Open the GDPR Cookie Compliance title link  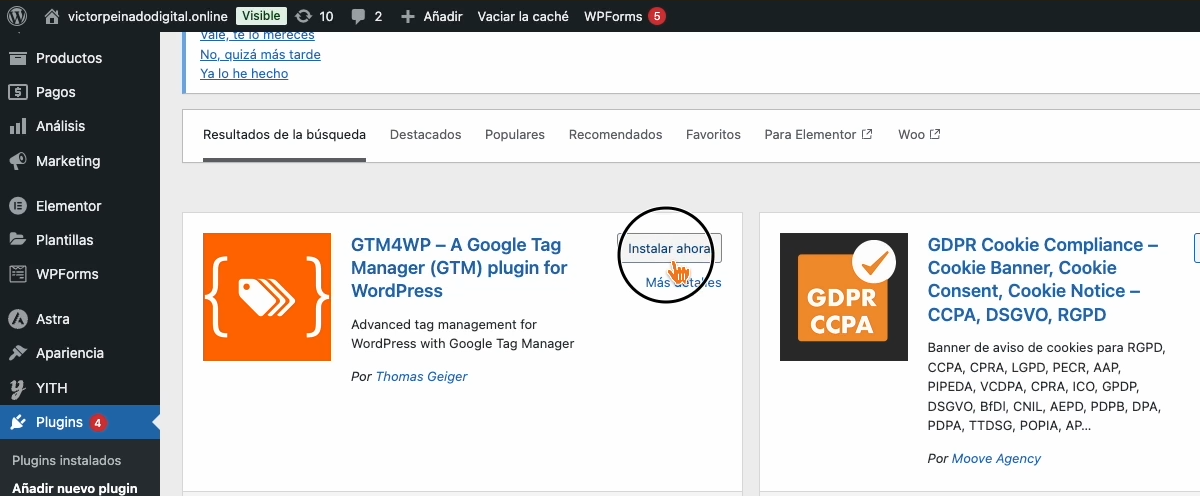[1043, 280]
